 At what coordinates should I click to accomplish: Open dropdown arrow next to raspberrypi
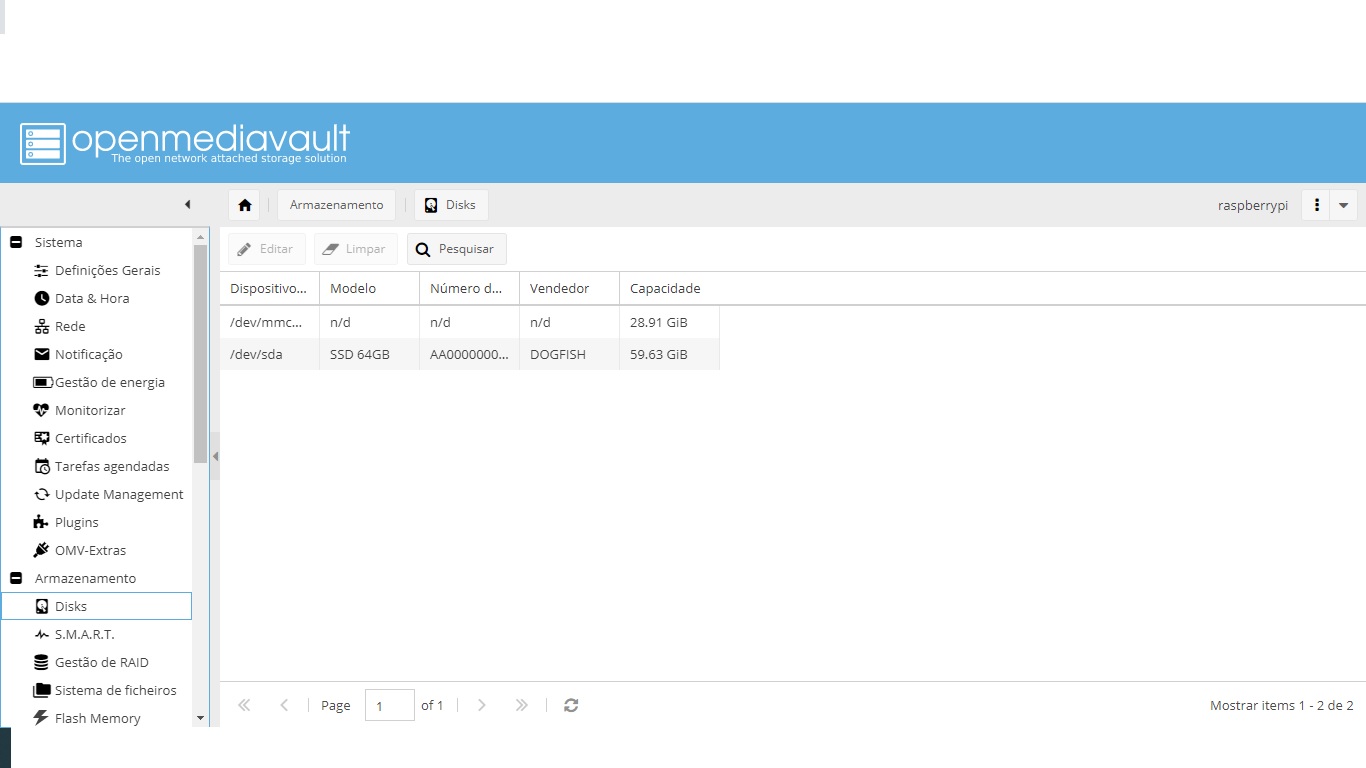pyautogui.click(x=1343, y=205)
